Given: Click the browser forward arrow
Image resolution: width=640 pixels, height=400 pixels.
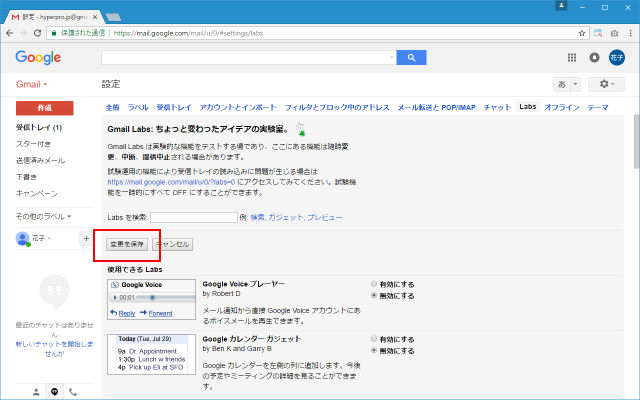Looking at the screenshot, I should tap(23, 33).
